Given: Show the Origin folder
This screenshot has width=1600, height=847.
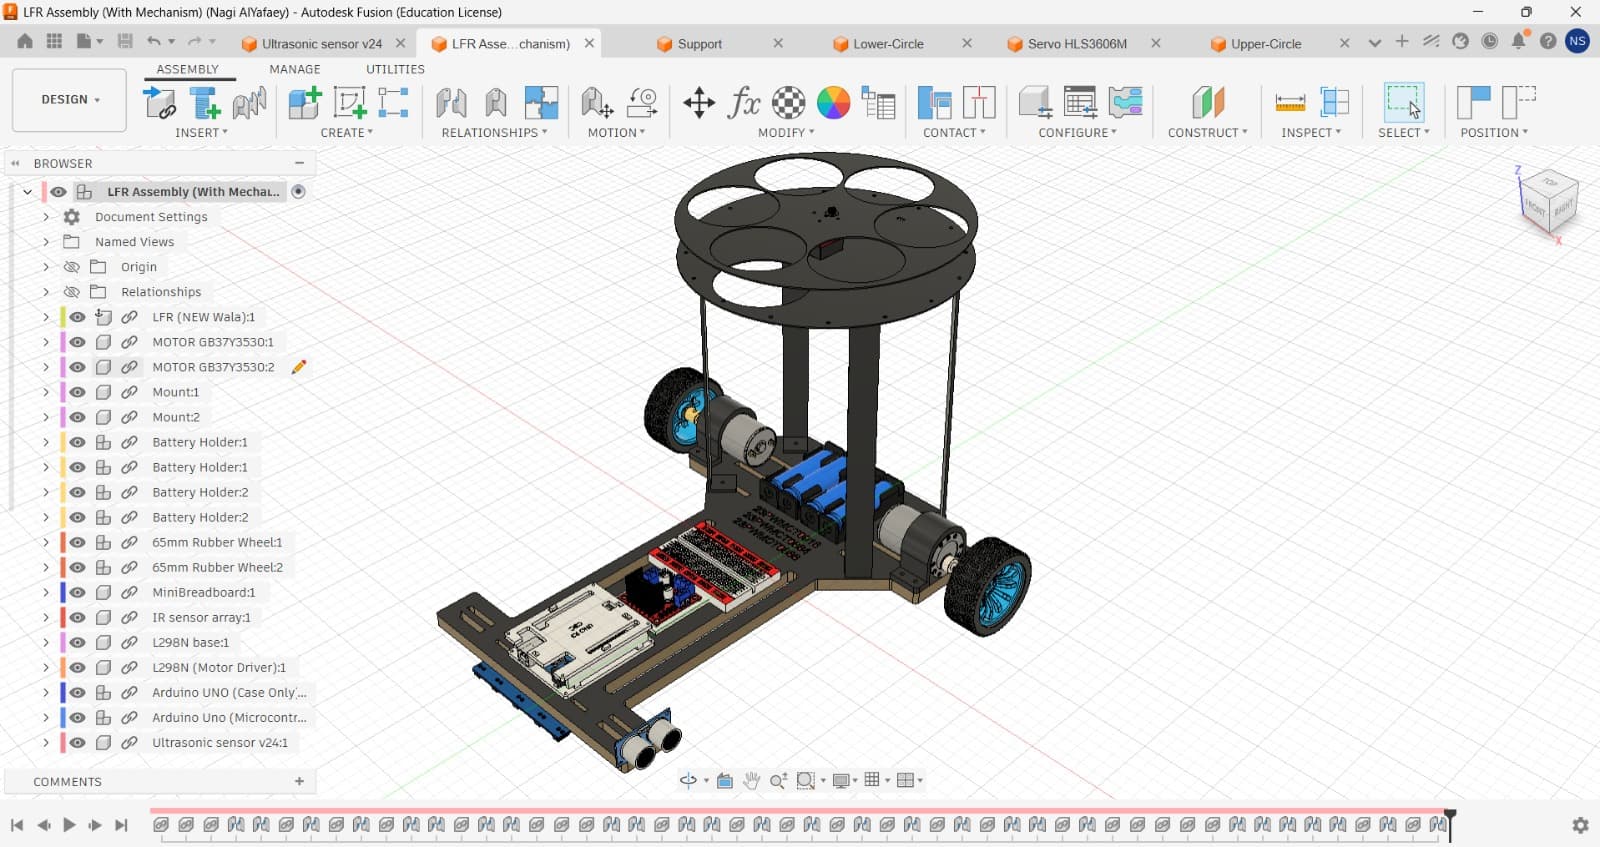Looking at the screenshot, I should 71,267.
